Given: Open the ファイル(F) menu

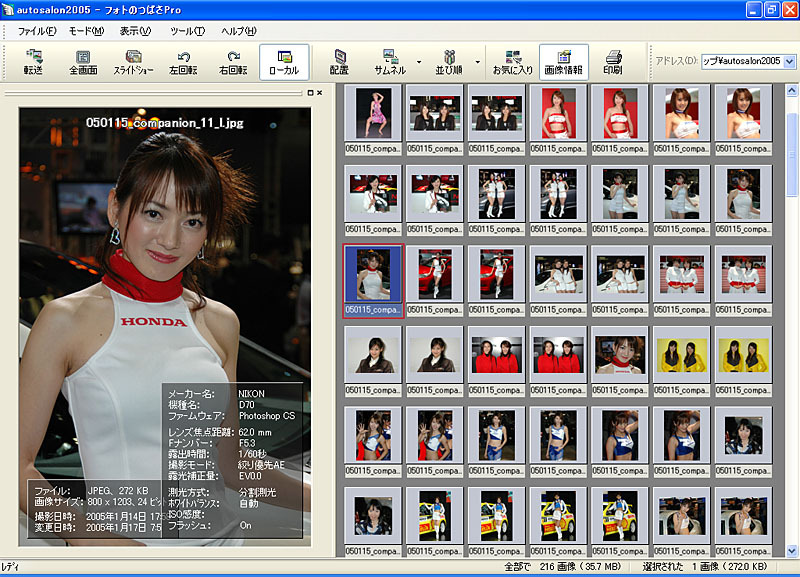Looking at the screenshot, I should (37, 31).
